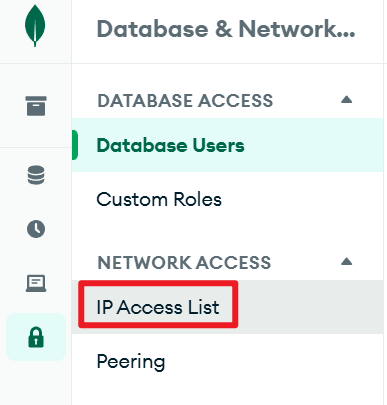Click the light green tile behind the padlock
Viewport: 387px width, 405px height.
click(x=36, y=337)
